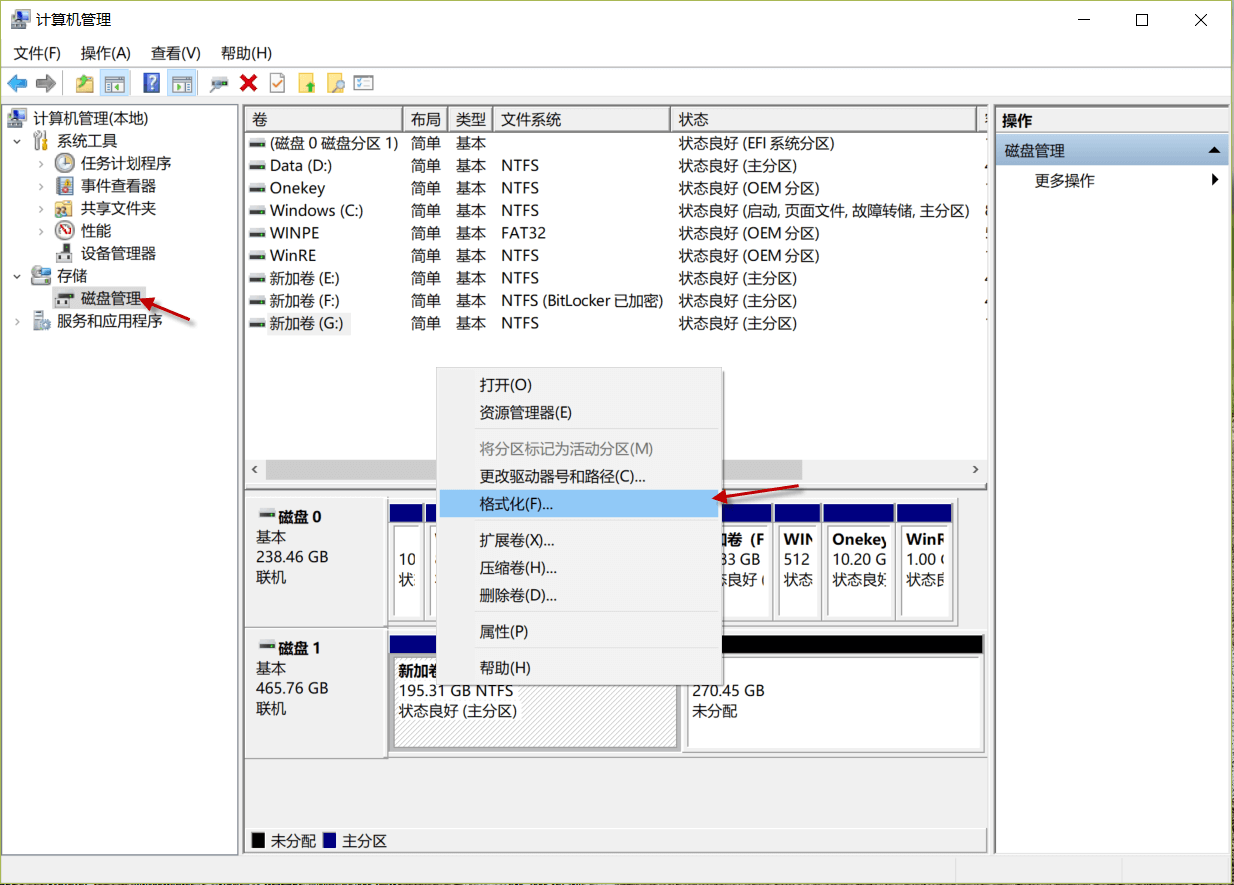Image resolution: width=1234 pixels, height=885 pixels.
Task: Choose 格式化(F)... from context menu
Action: (x=579, y=504)
